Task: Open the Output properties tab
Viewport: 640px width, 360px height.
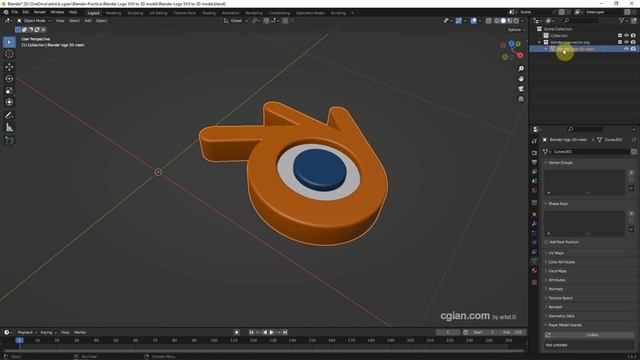Action: (534, 162)
